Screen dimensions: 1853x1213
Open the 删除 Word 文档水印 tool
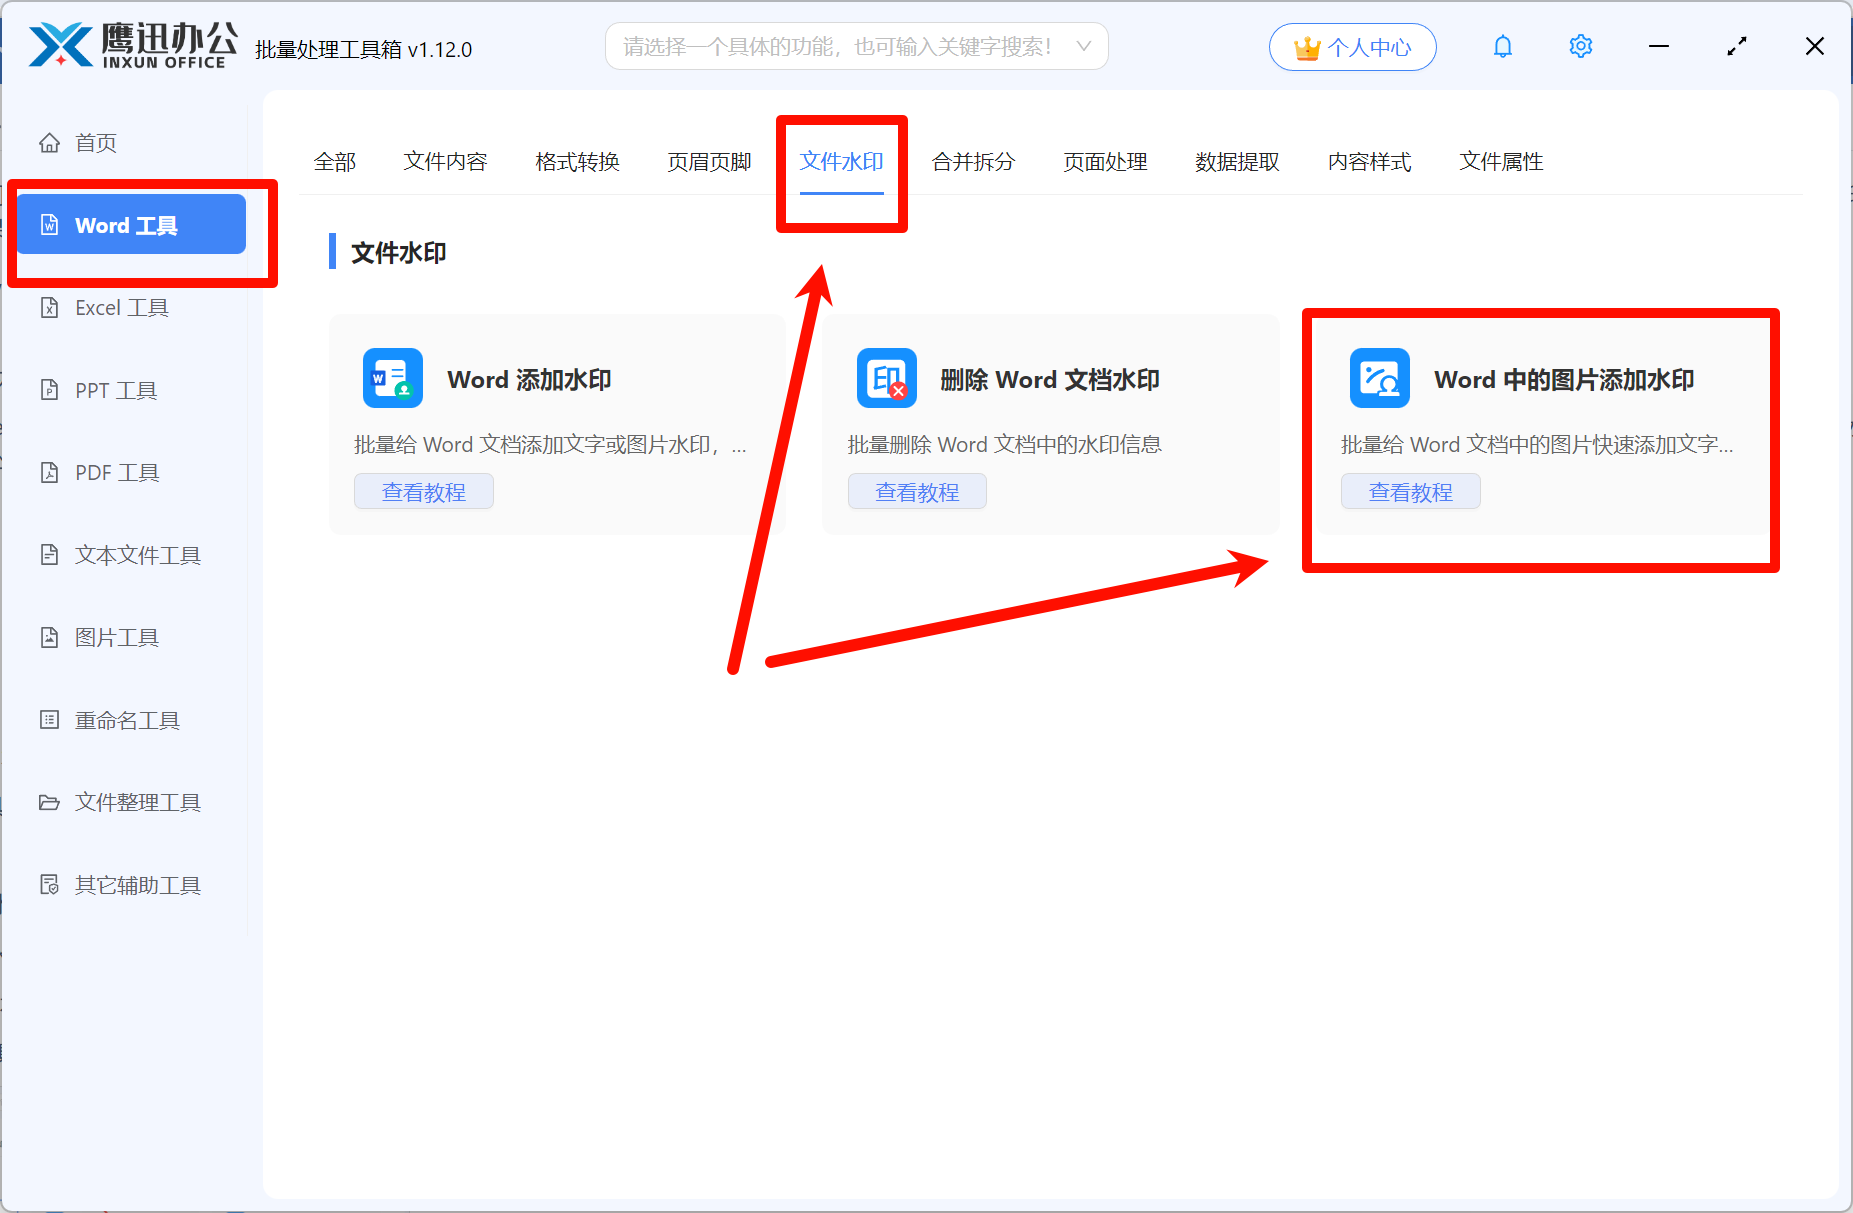[1047, 380]
